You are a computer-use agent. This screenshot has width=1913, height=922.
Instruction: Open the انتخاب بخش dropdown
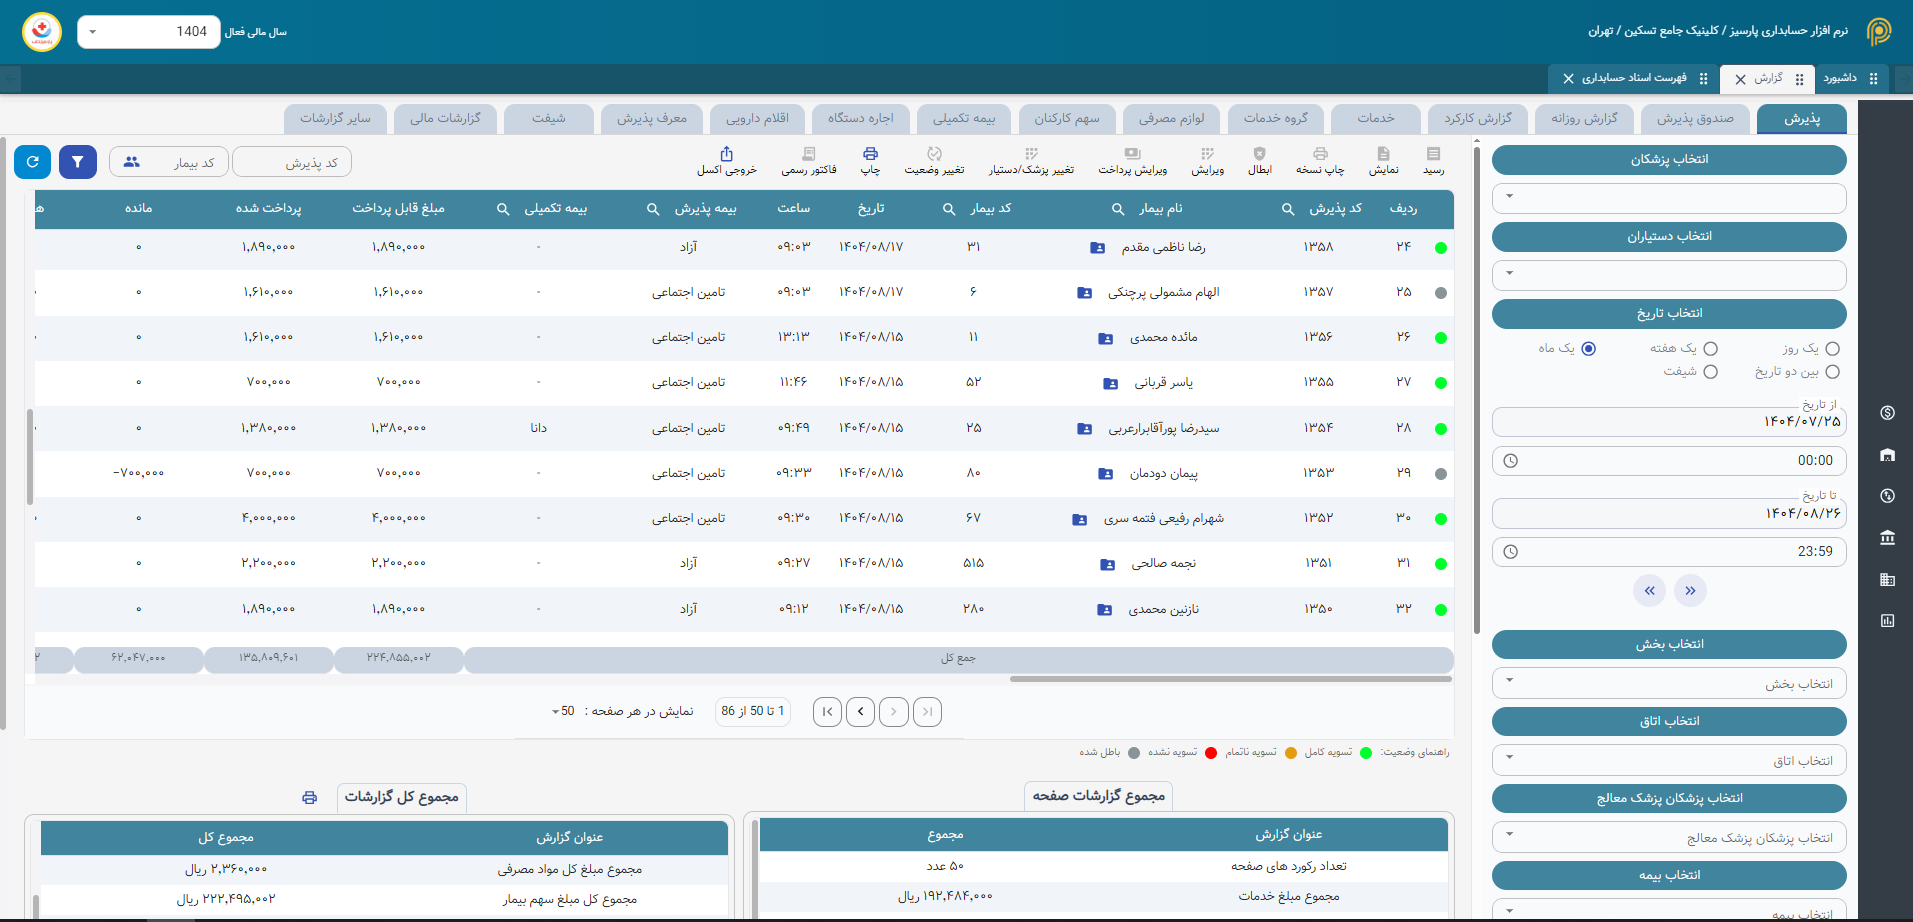[x=1669, y=683]
